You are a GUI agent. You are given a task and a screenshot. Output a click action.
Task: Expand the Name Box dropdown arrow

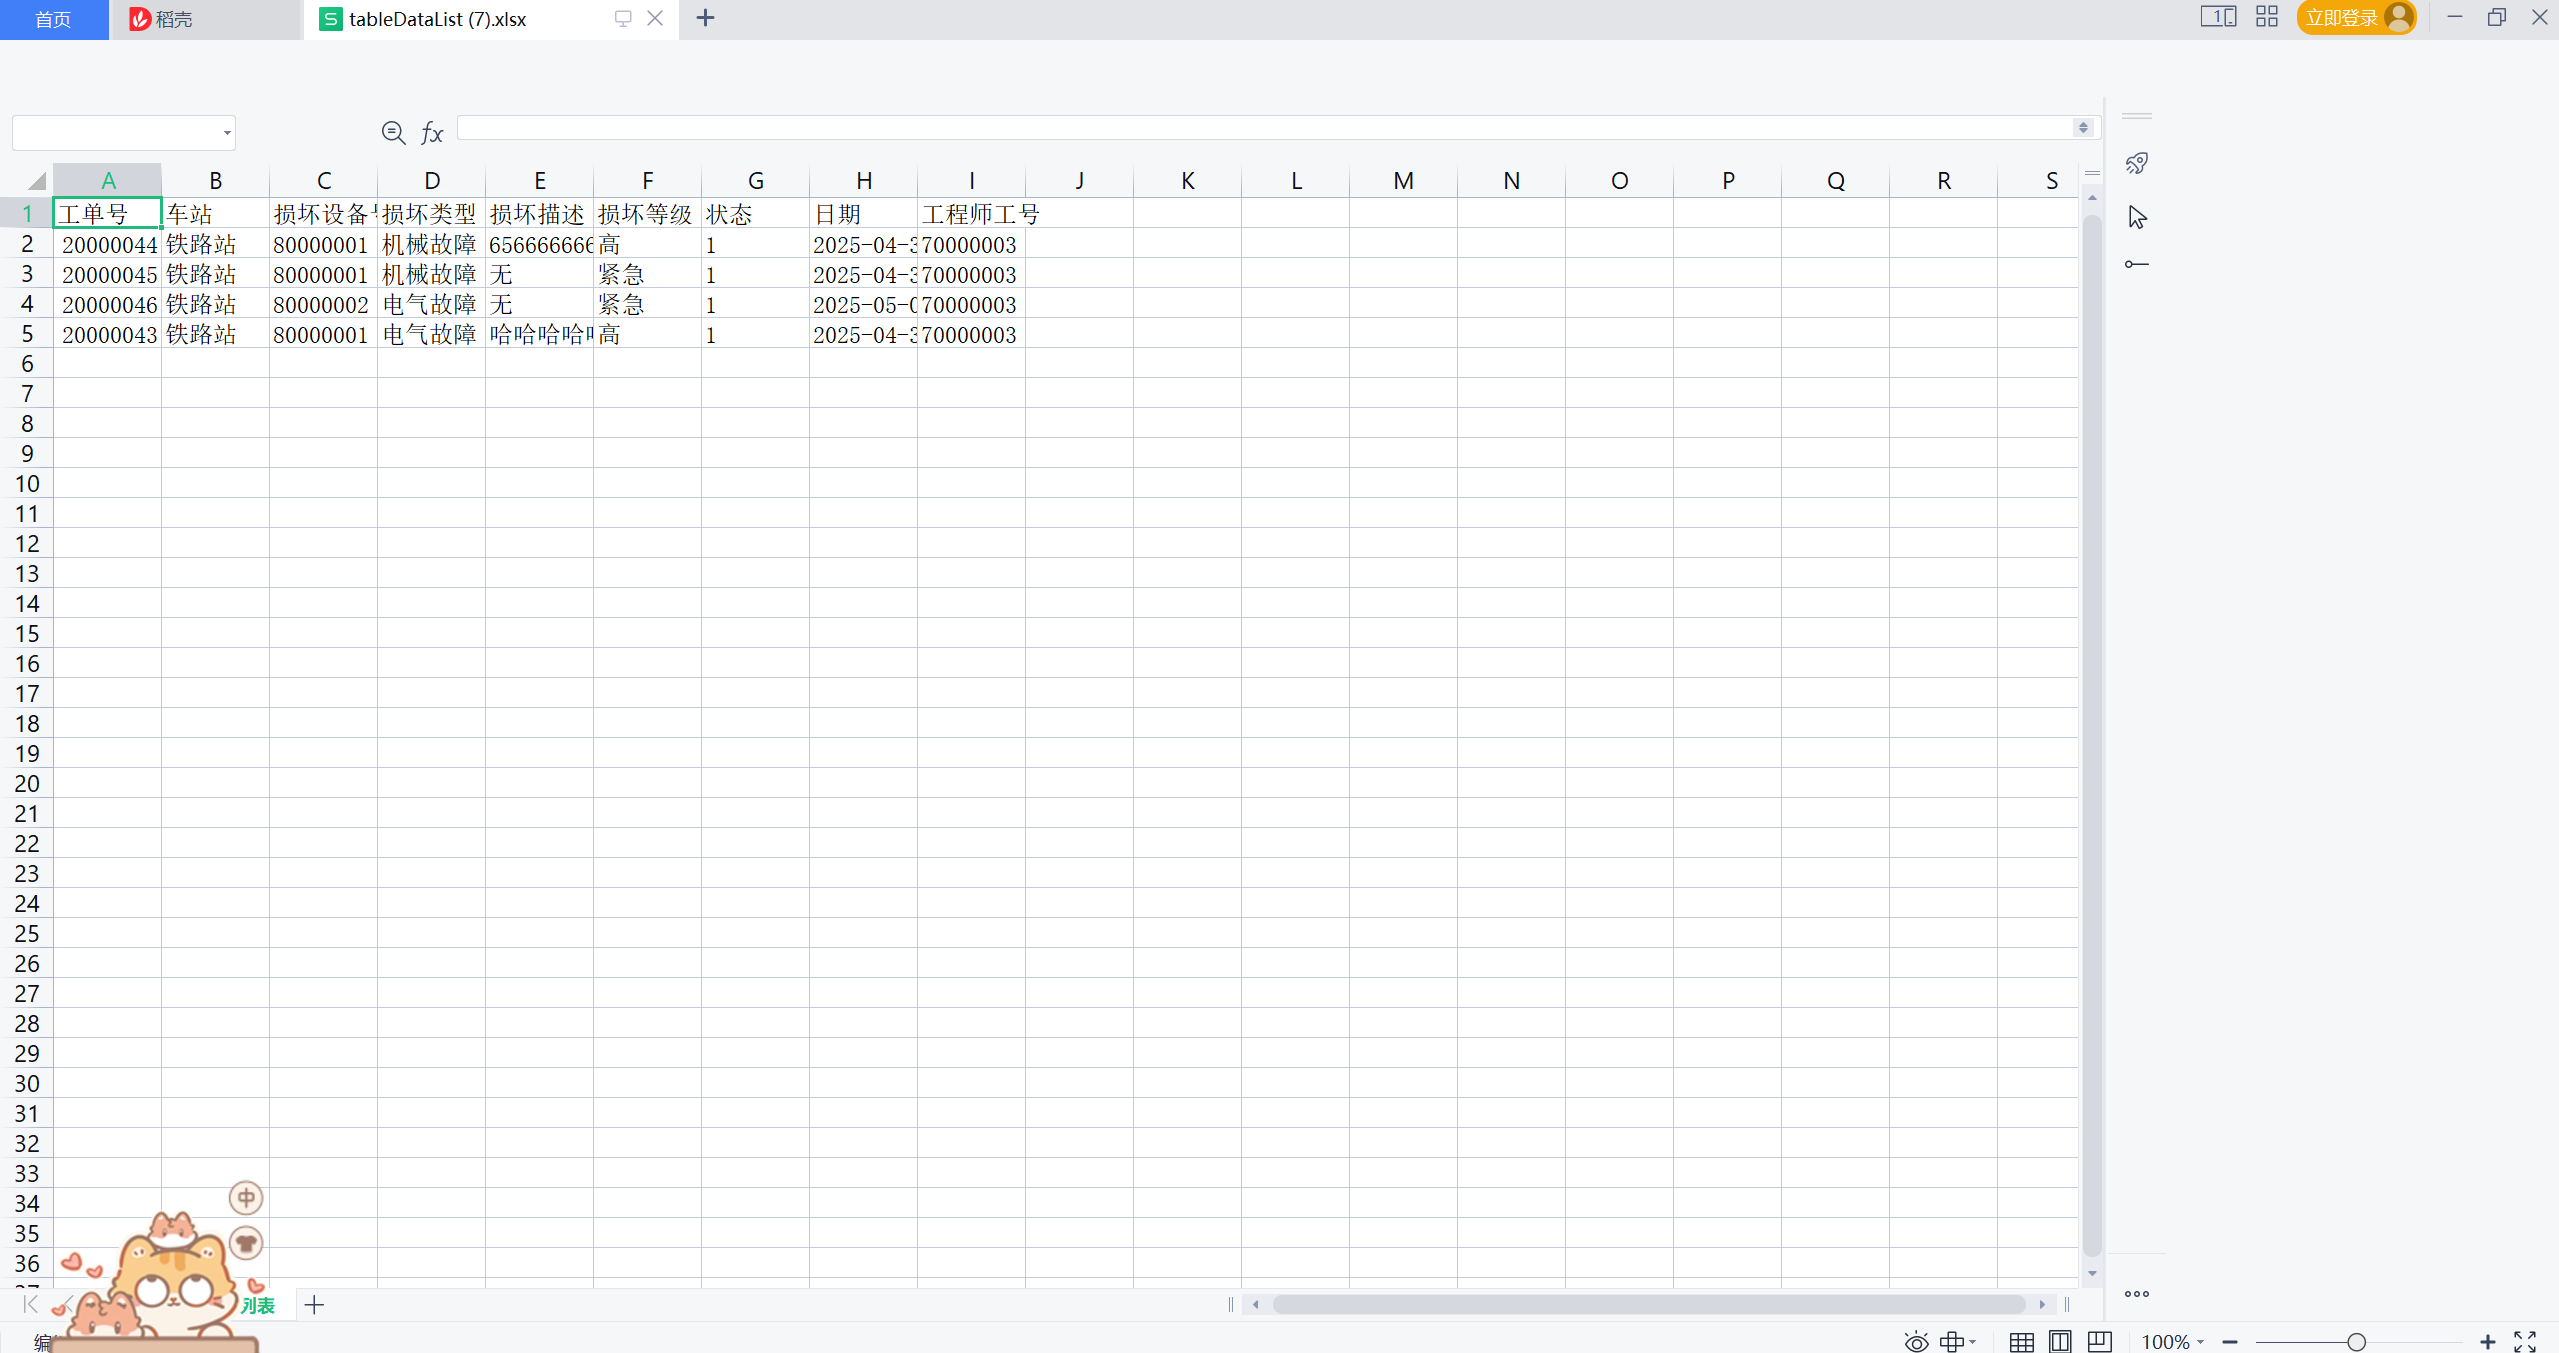click(x=227, y=133)
